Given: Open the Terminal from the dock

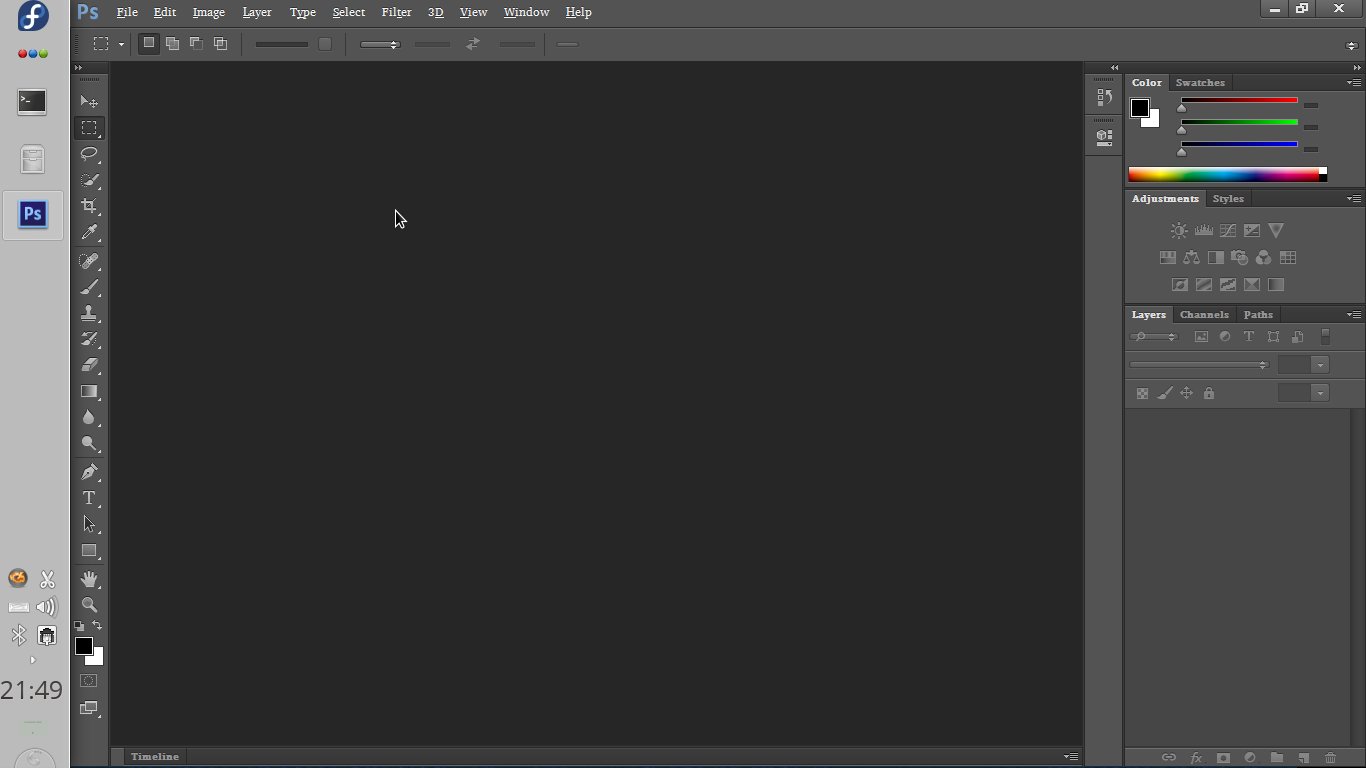Looking at the screenshot, I should click(32, 102).
